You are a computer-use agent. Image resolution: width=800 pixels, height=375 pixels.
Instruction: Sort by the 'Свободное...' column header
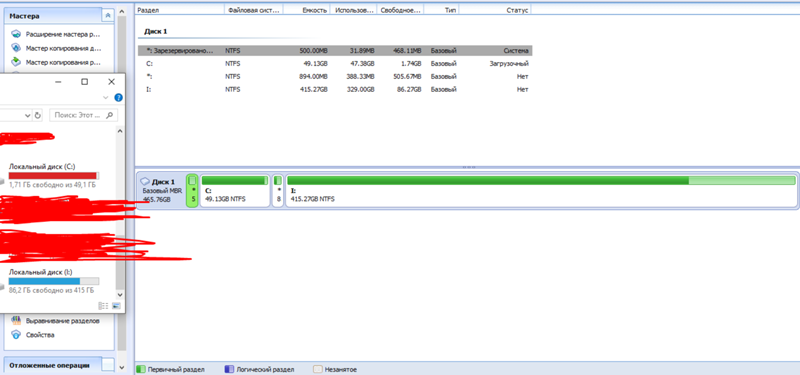tap(401, 10)
